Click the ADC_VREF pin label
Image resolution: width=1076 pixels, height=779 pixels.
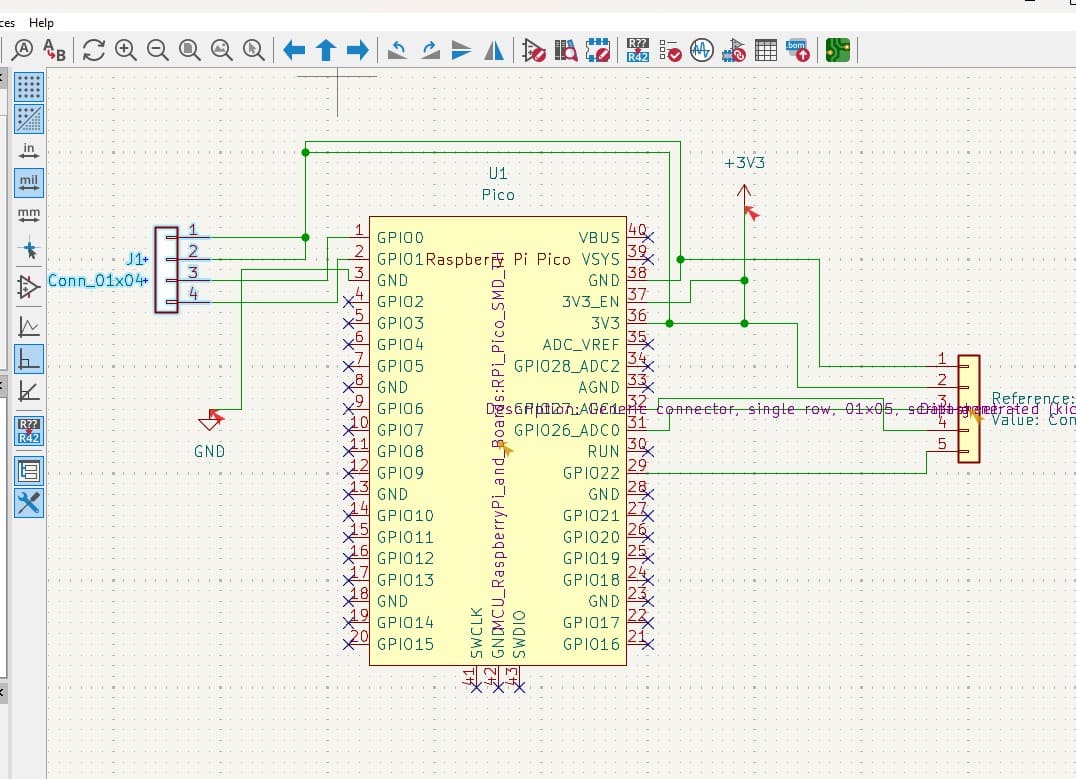click(581, 345)
